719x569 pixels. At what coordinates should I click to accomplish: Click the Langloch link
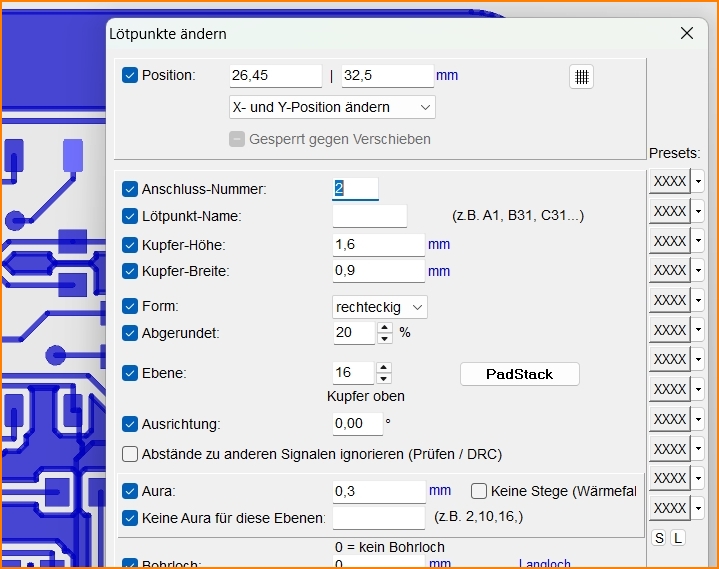tap(544, 565)
